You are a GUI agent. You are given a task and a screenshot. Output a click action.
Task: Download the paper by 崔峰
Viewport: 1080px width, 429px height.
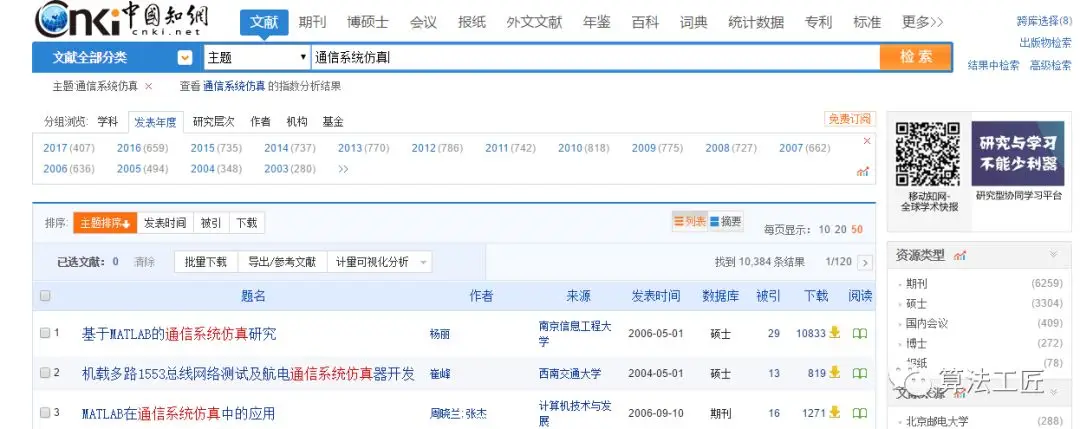point(834,373)
